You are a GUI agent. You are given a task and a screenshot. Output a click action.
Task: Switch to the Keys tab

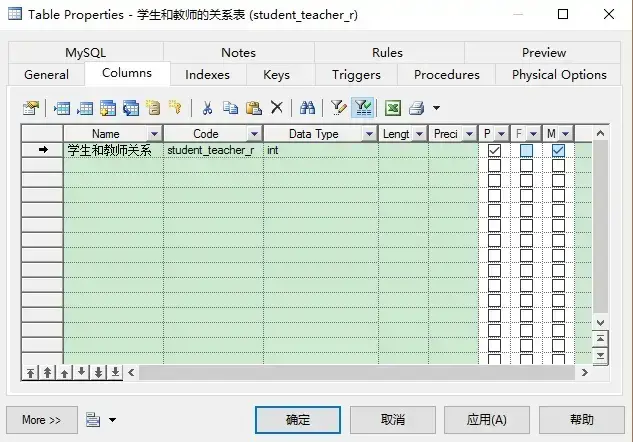click(277, 75)
